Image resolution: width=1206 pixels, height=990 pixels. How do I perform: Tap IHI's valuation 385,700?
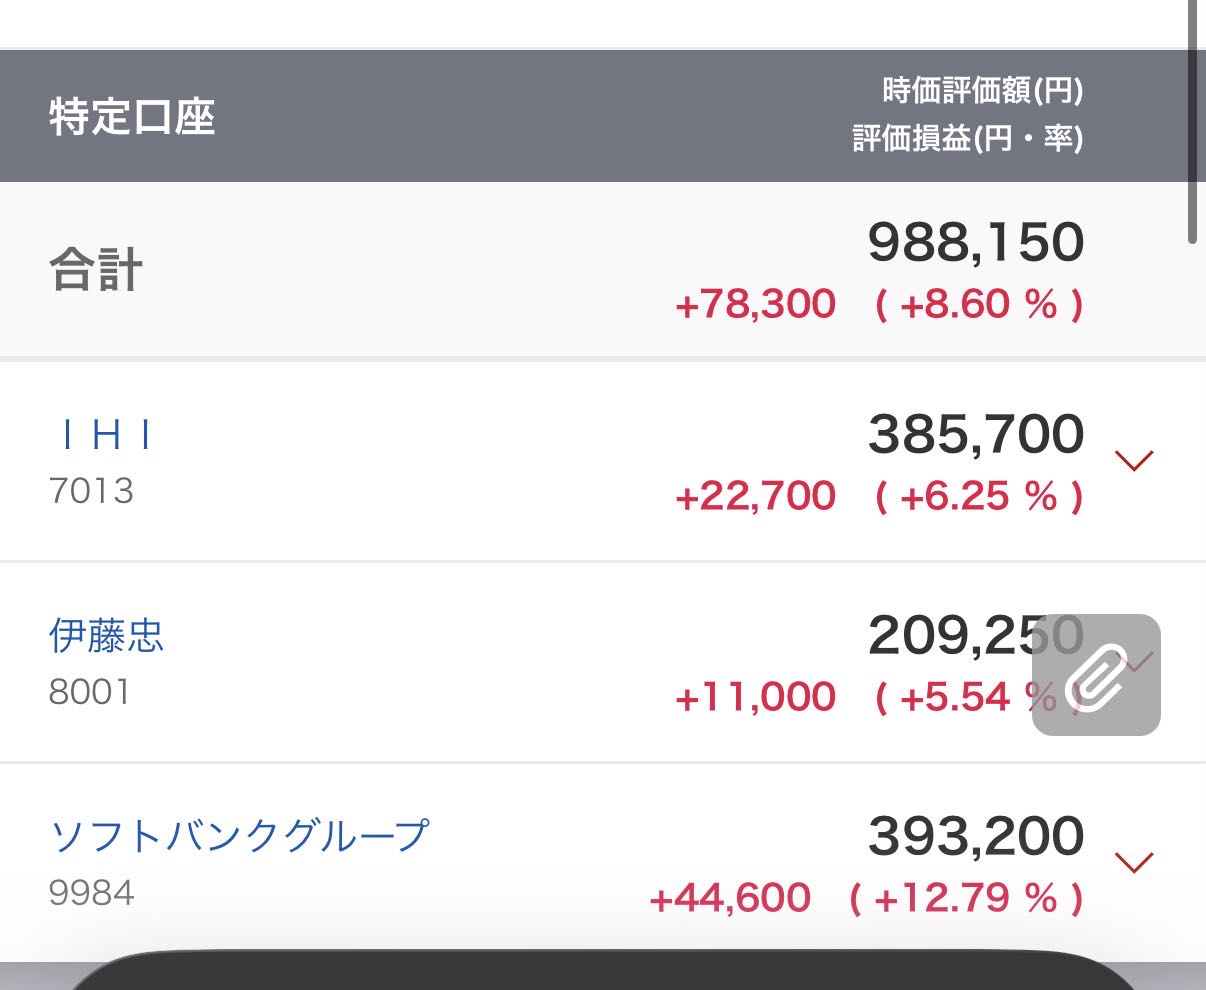coord(975,435)
